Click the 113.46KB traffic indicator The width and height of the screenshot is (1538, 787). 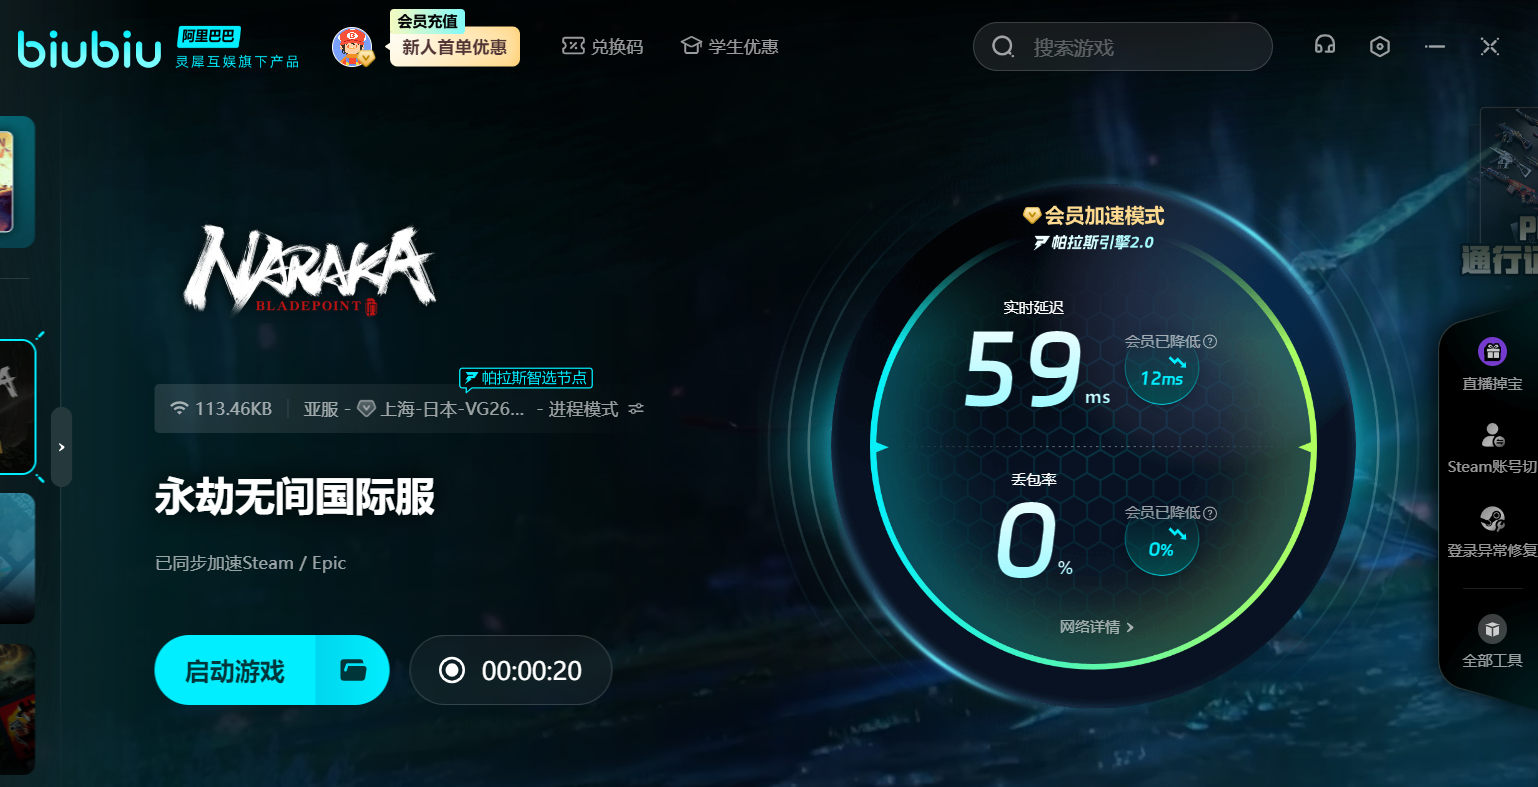221,409
